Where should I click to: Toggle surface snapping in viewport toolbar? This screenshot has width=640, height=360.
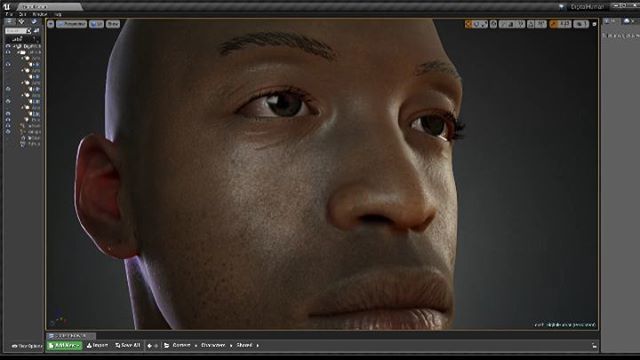pos(503,24)
